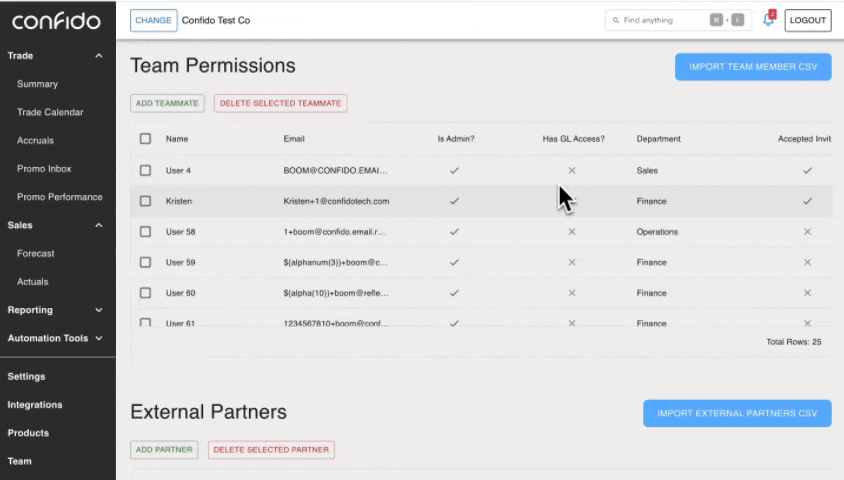Open the notifications bell
This screenshot has height=480, width=844.
click(x=768, y=20)
